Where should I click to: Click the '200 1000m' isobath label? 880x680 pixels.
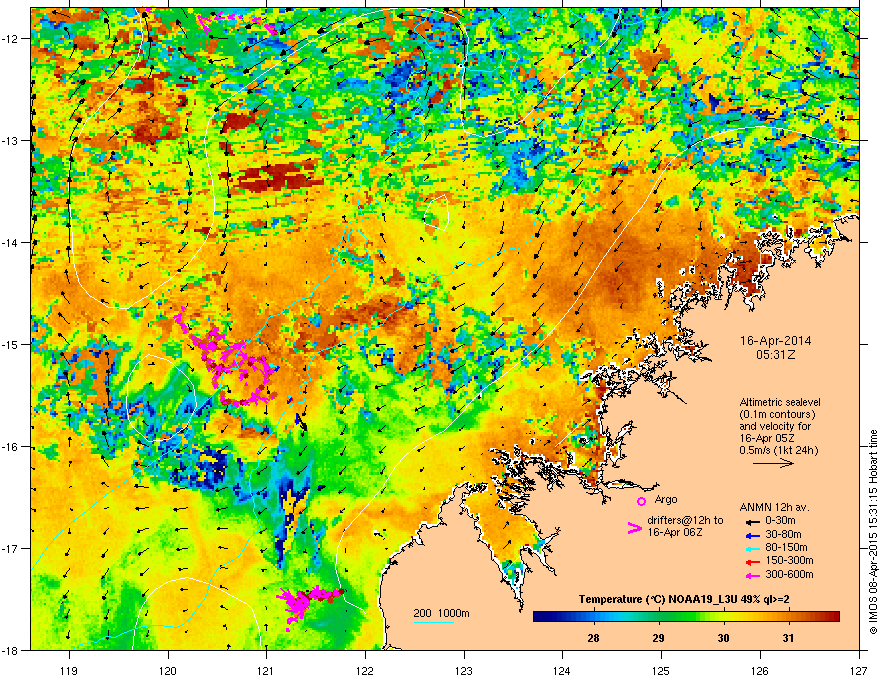441,613
